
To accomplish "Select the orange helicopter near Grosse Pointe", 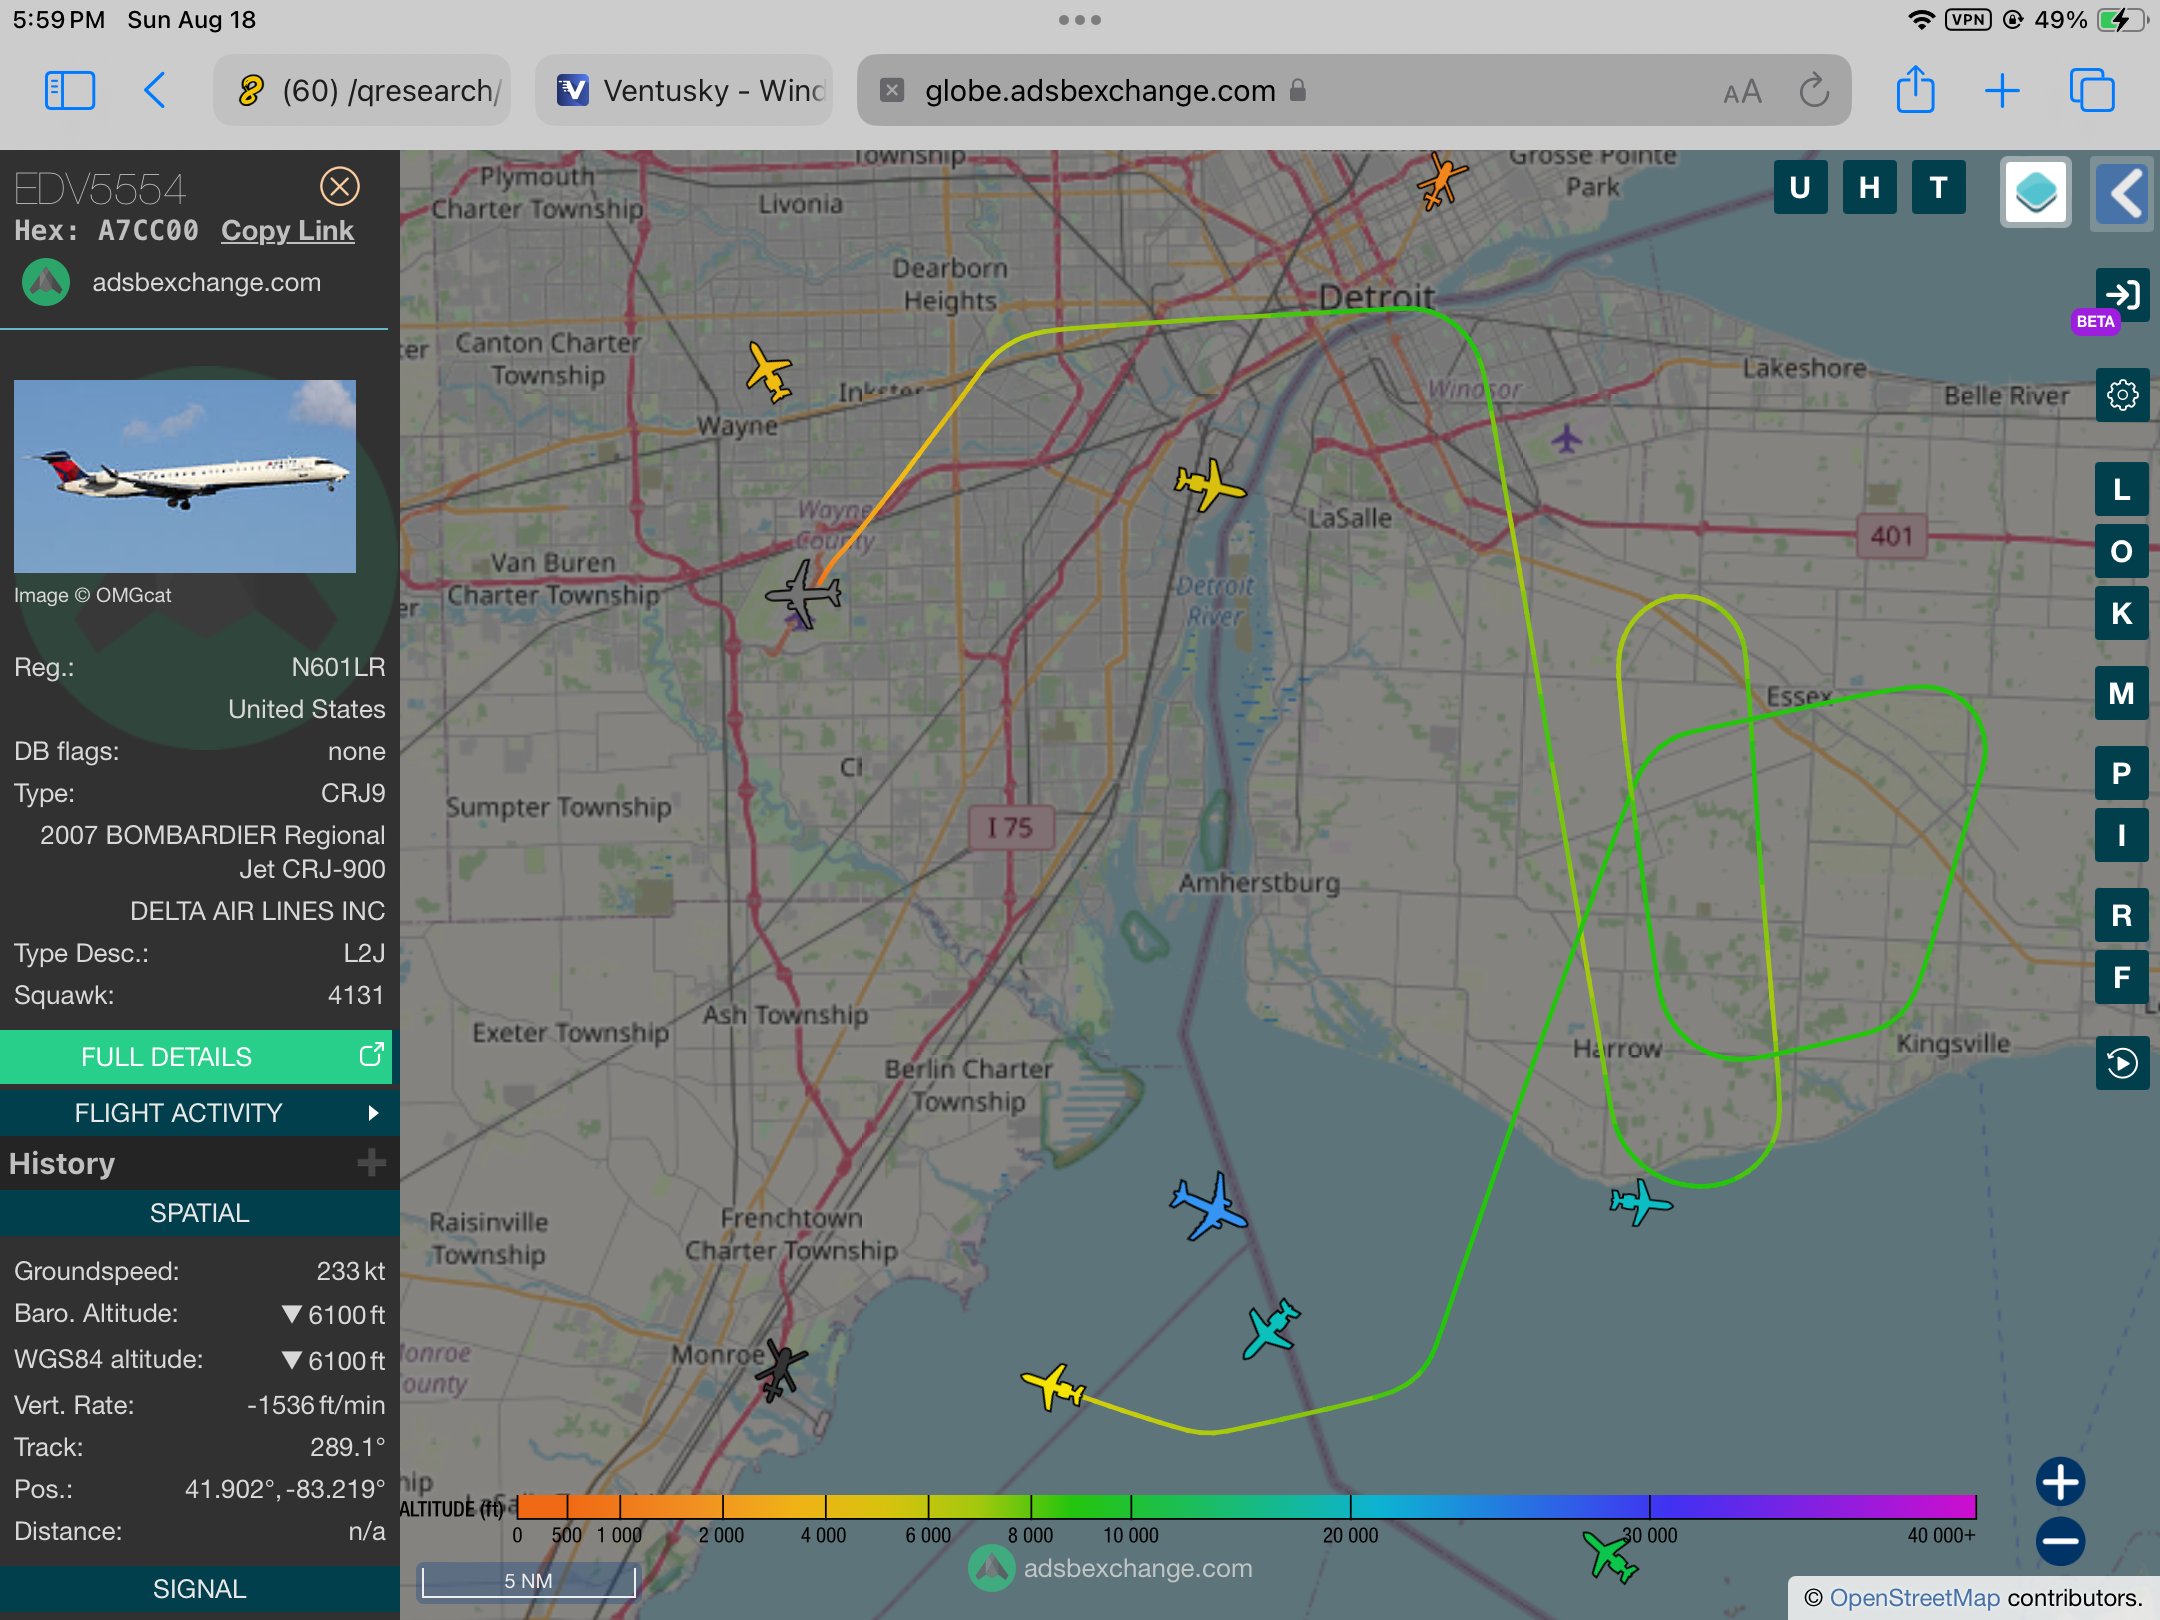I will click(x=1441, y=180).
